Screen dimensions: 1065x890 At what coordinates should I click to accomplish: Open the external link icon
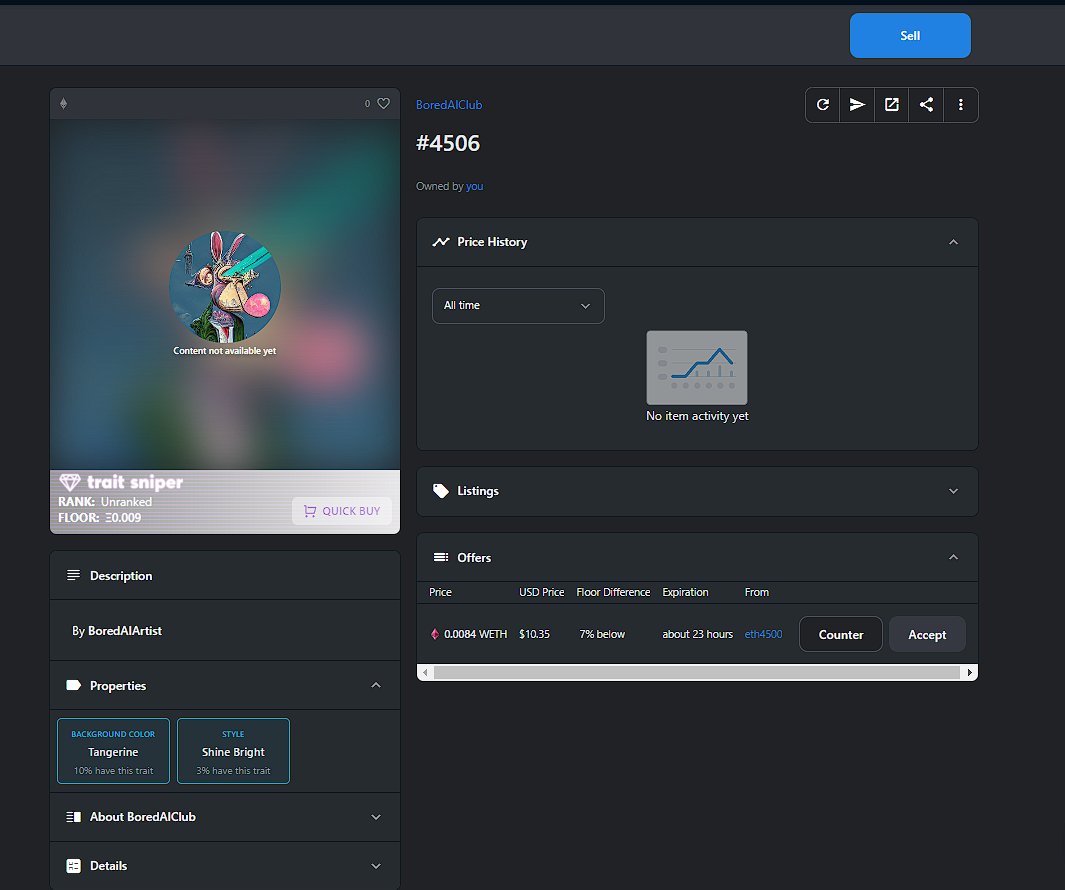tap(892, 105)
